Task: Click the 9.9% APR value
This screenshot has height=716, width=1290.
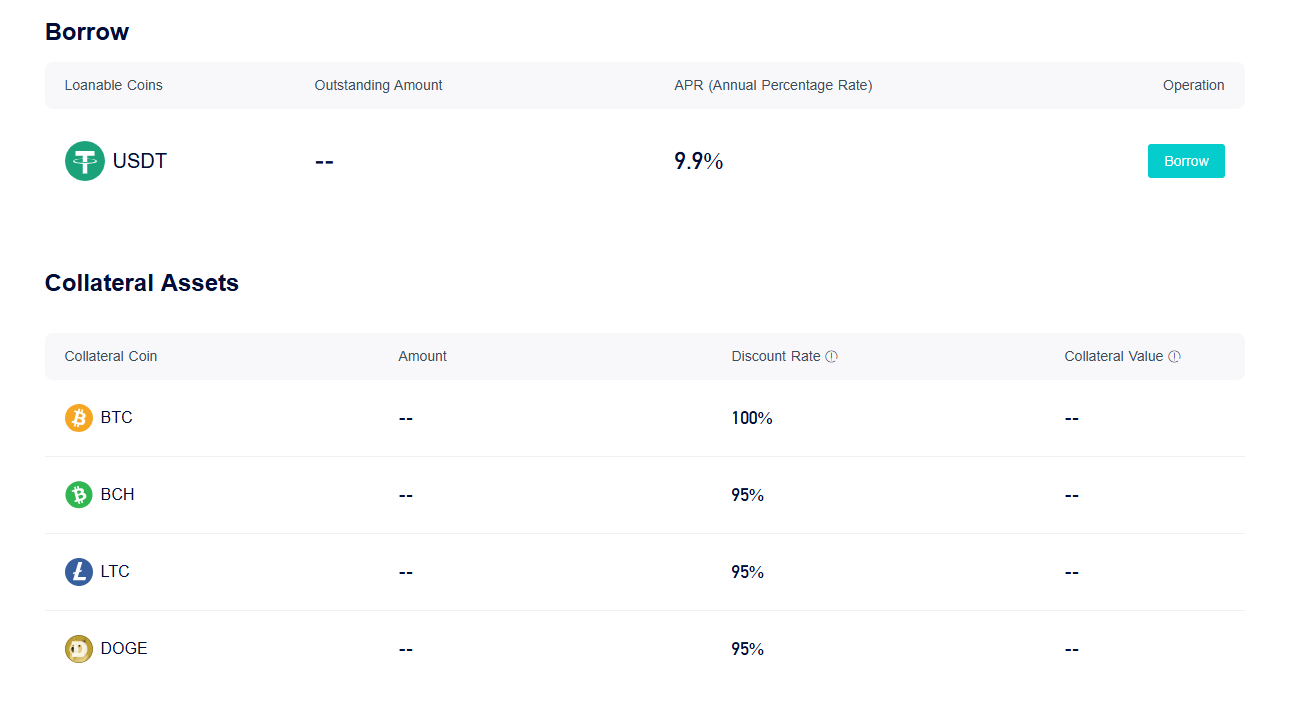Action: click(699, 161)
